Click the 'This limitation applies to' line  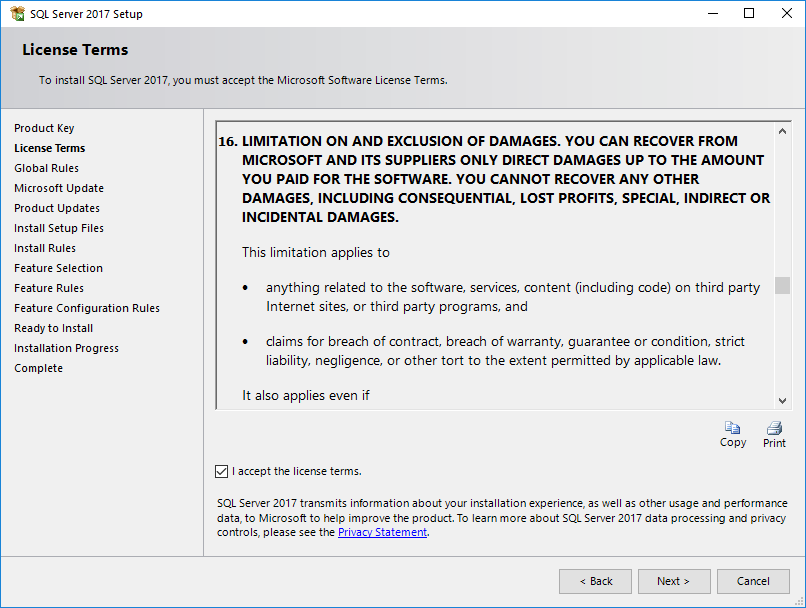click(316, 253)
